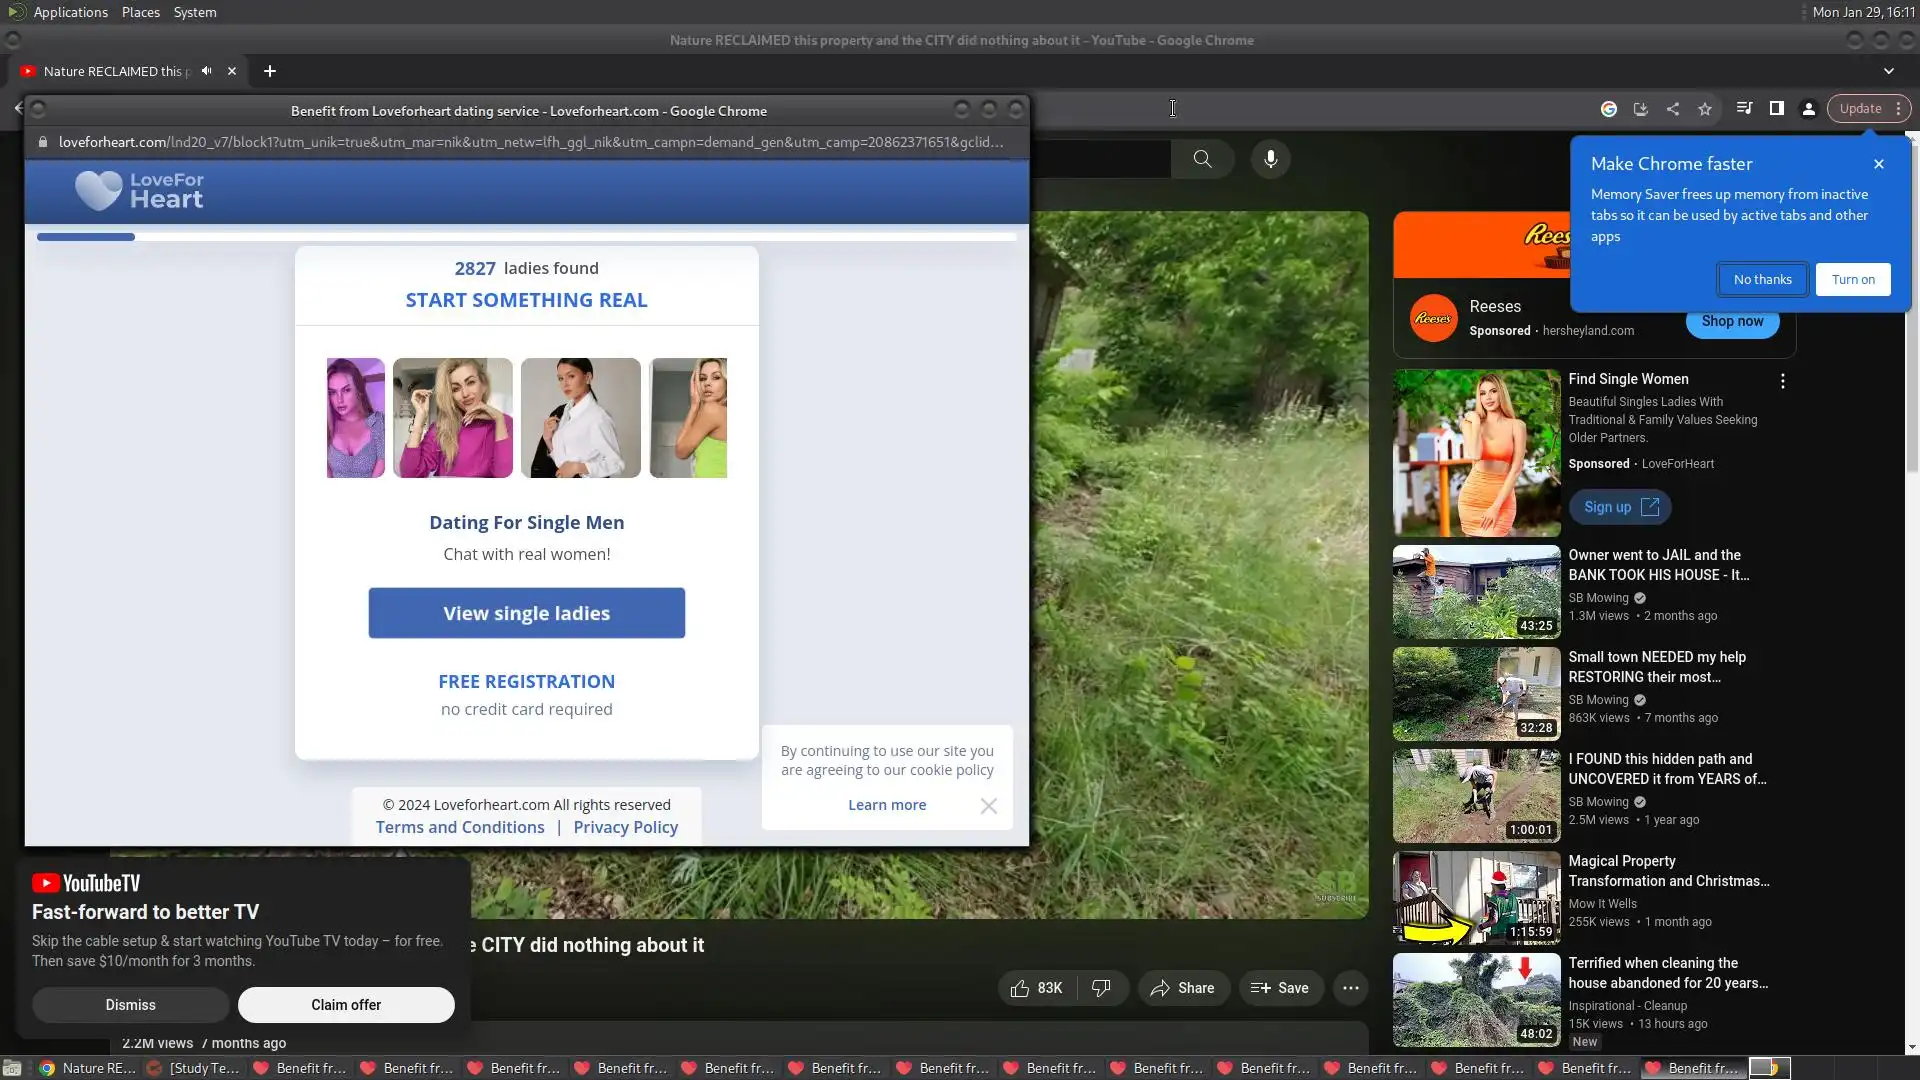
Task: Open the Chrome side panel icon
Action: click(x=1777, y=109)
